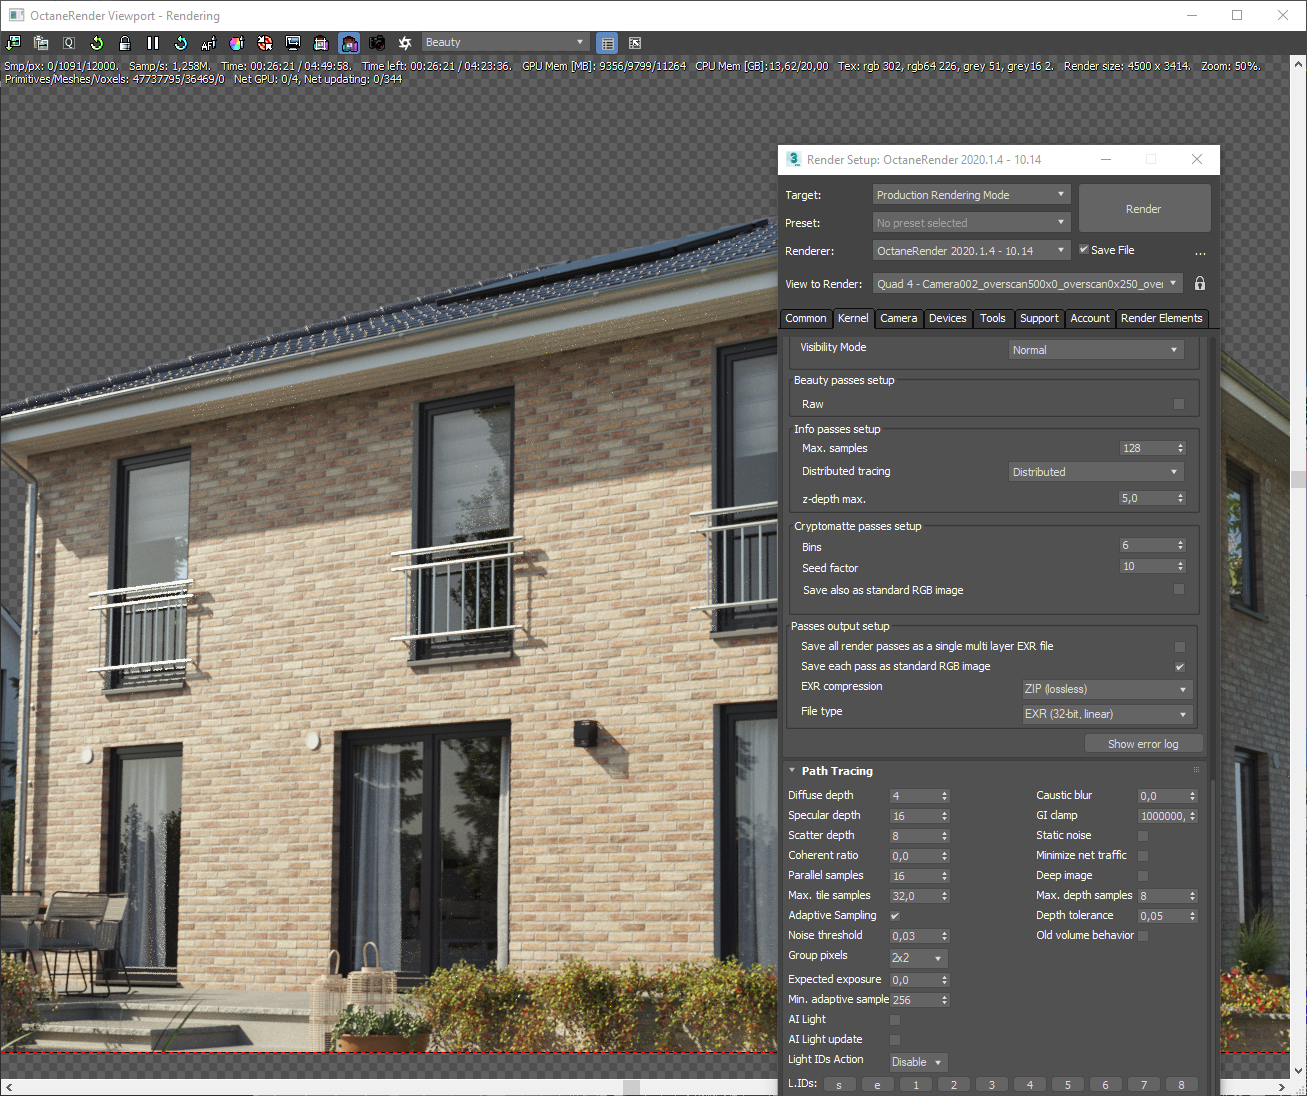Click the green restart render arrow
Screen dimensions: 1307x1096
(x=97, y=43)
